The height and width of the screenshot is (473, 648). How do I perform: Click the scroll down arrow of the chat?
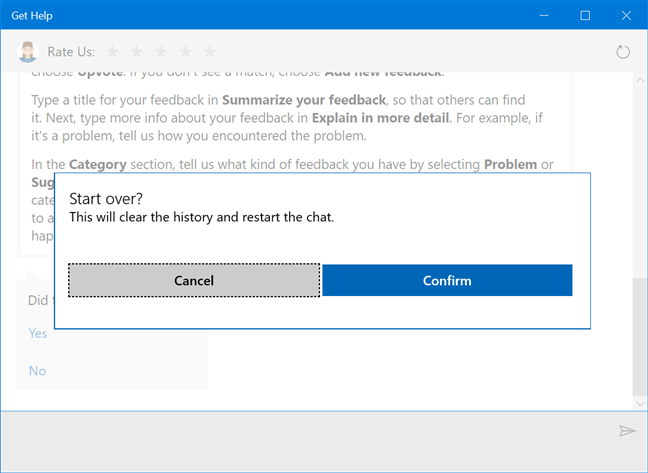(640, 403)
